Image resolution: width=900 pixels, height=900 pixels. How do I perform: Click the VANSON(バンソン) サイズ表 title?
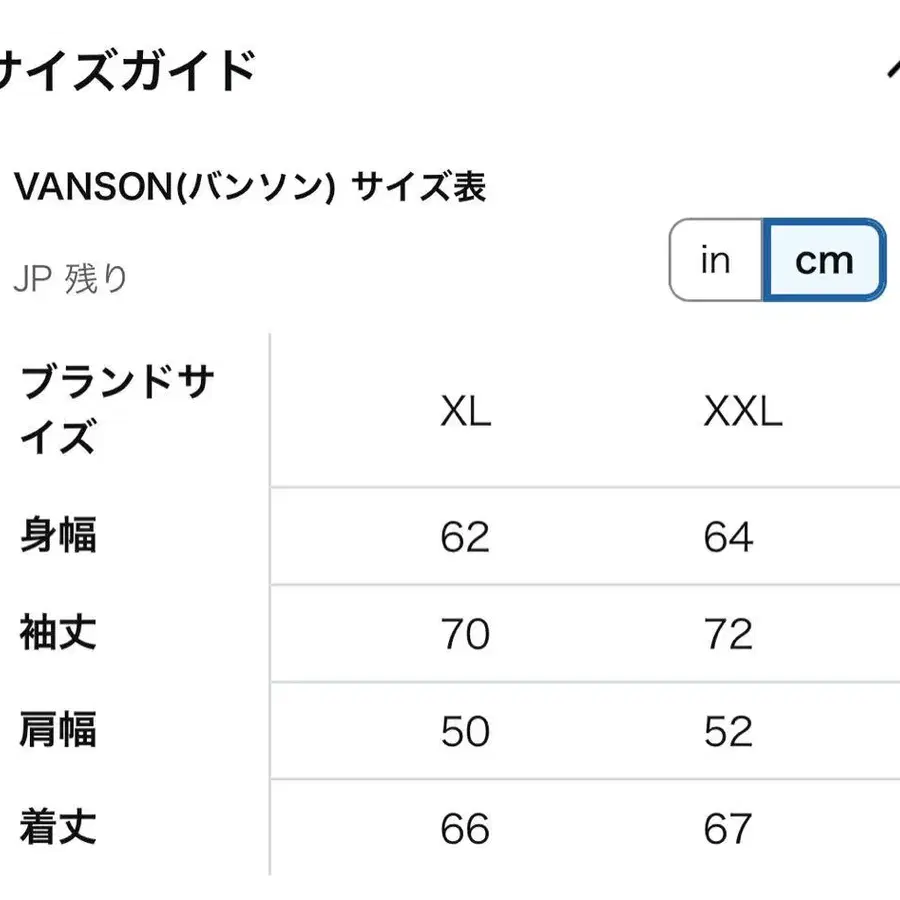[250, 187]
